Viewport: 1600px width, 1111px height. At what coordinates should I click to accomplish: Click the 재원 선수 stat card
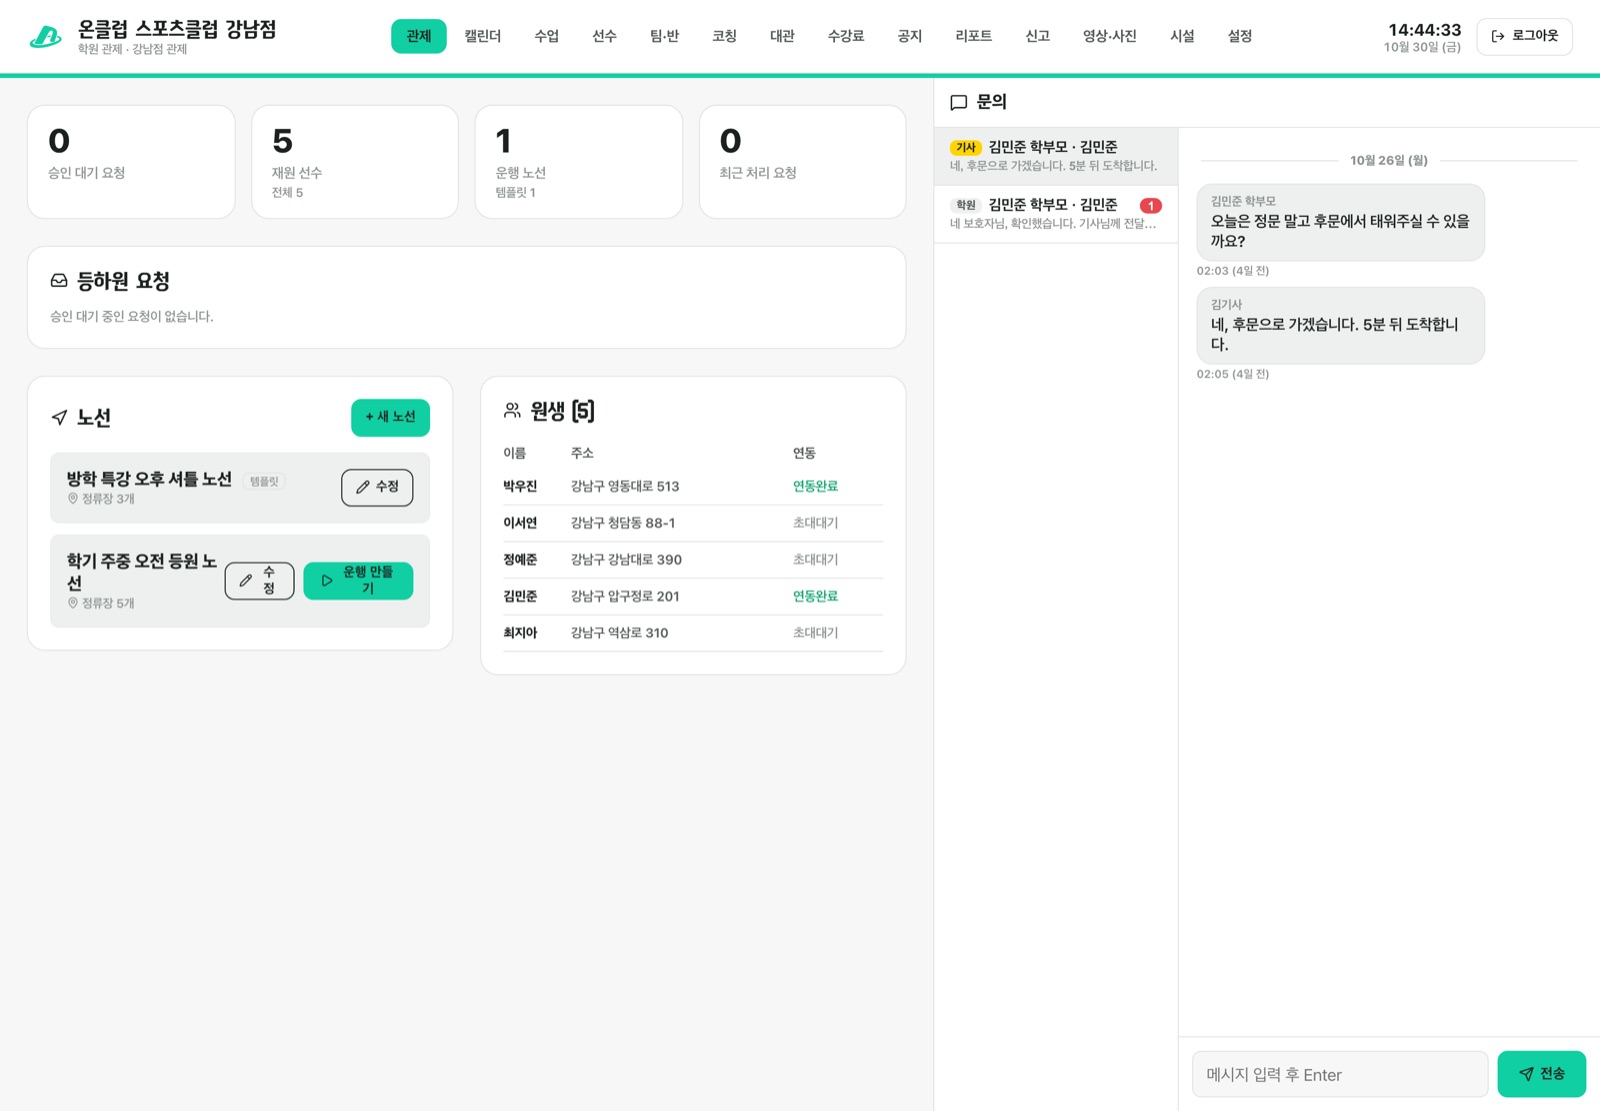[x=355, y=162]
